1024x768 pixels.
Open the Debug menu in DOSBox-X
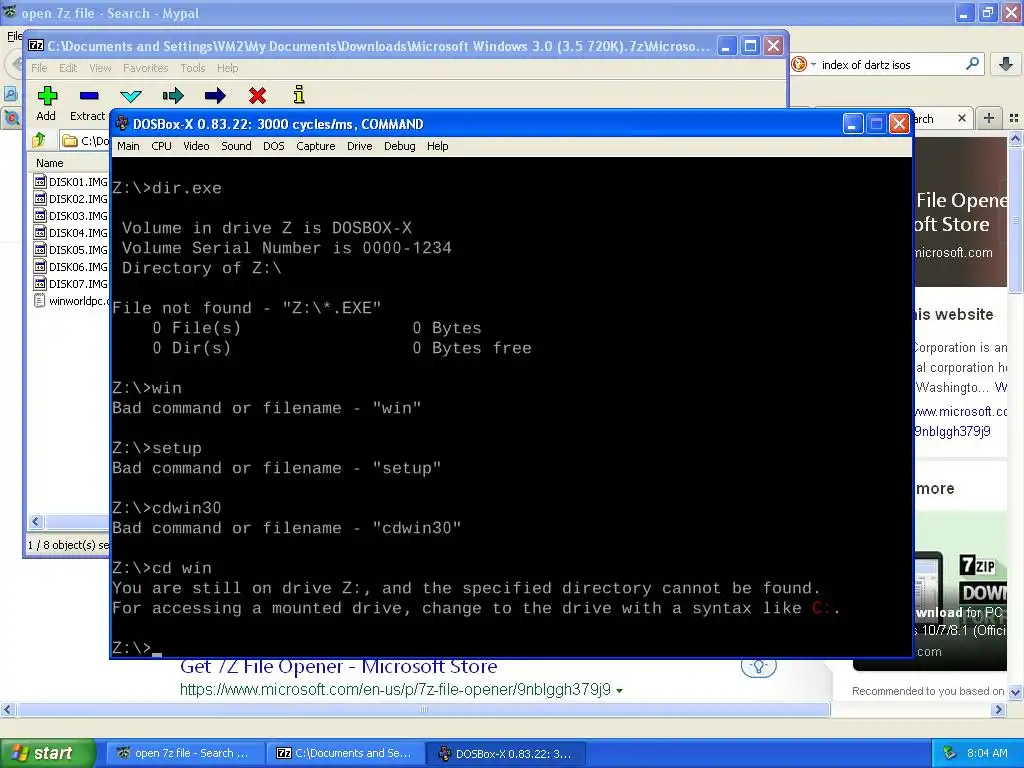pos(400,146)
